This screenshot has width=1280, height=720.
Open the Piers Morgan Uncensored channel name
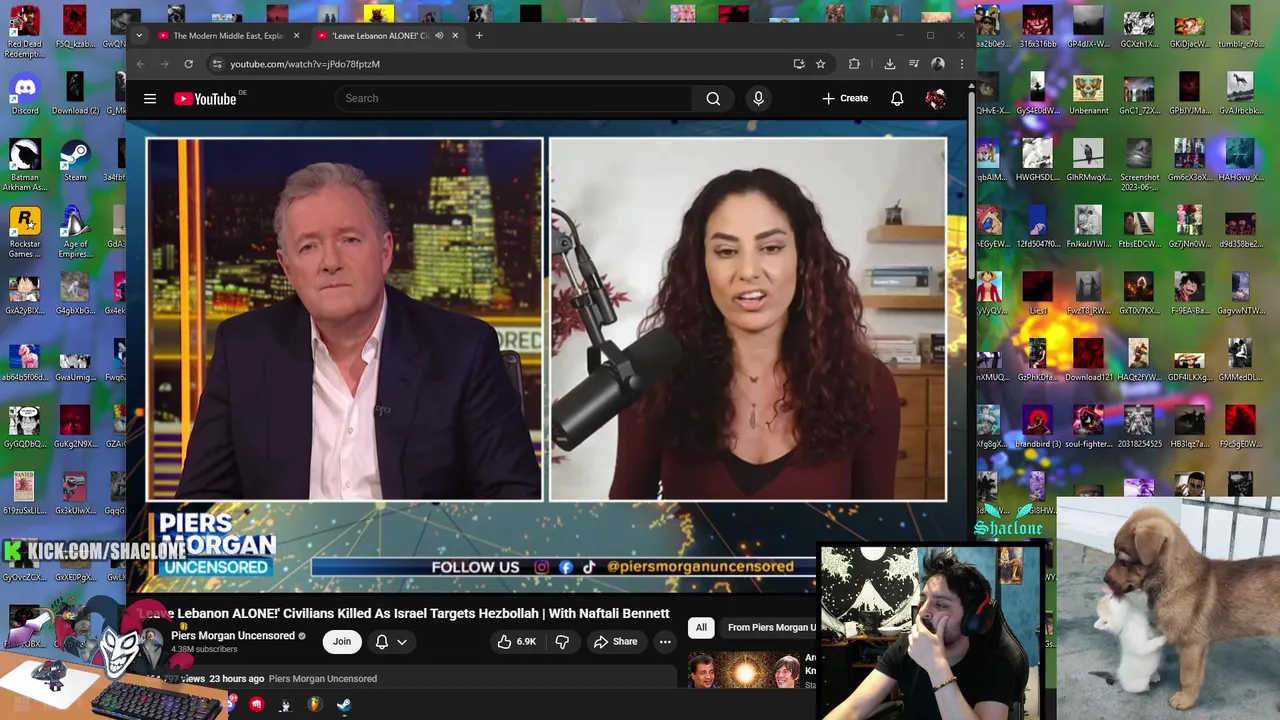[x=233, y=635]
